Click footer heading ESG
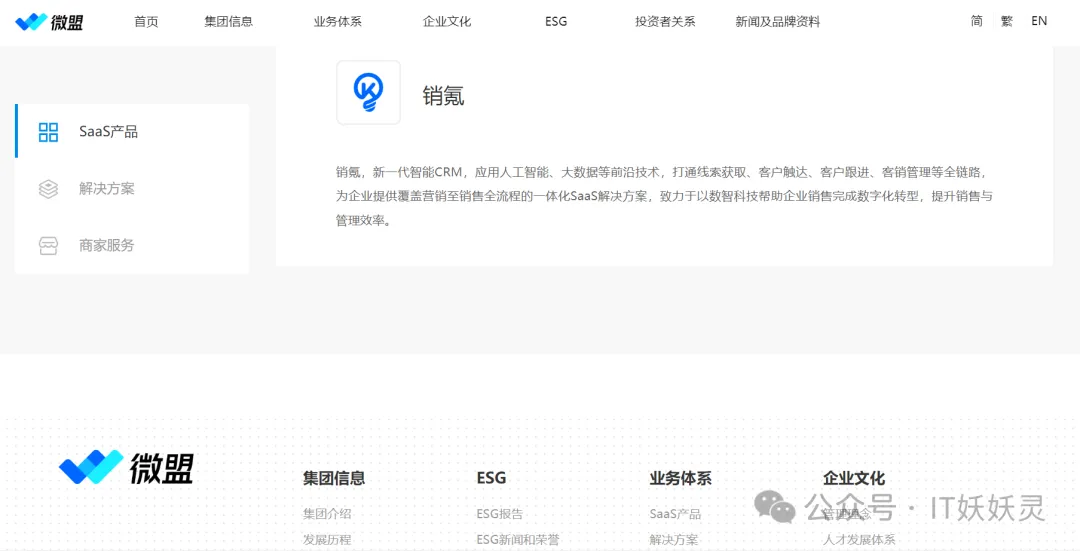1080x551 pixels. click(491, 478)
